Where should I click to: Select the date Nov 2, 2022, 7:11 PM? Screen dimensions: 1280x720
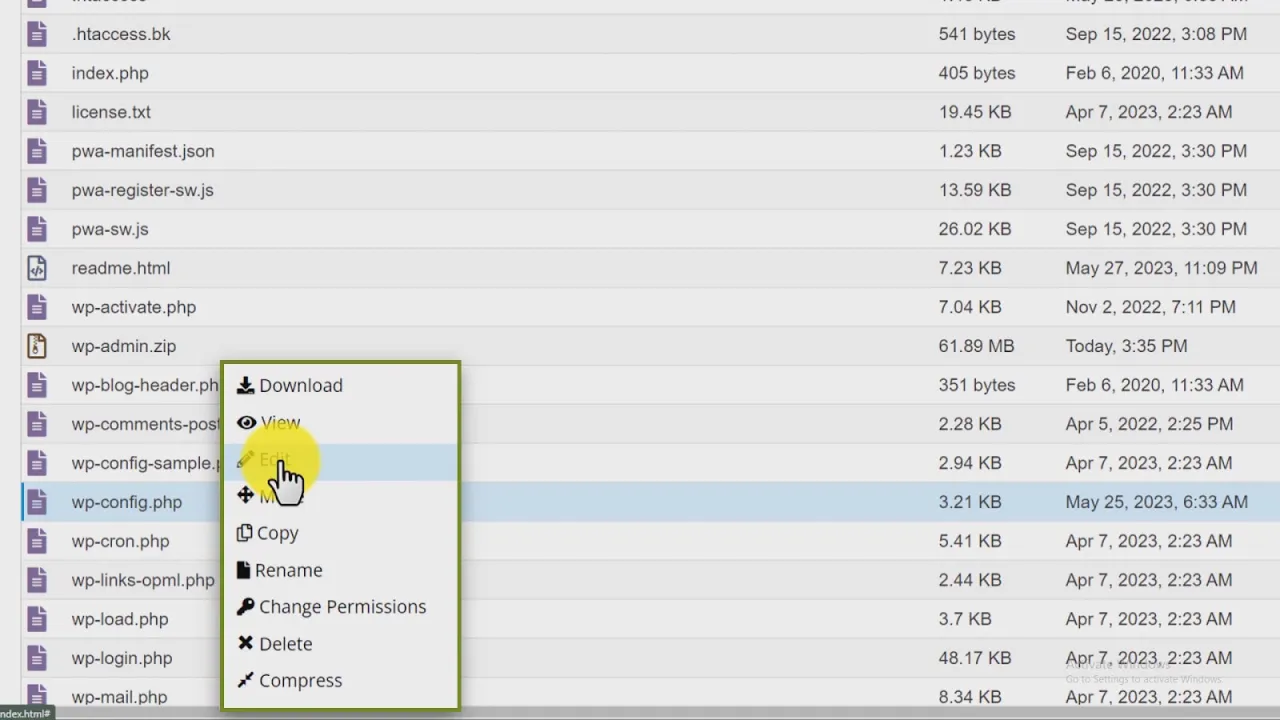coord(1151,307)
